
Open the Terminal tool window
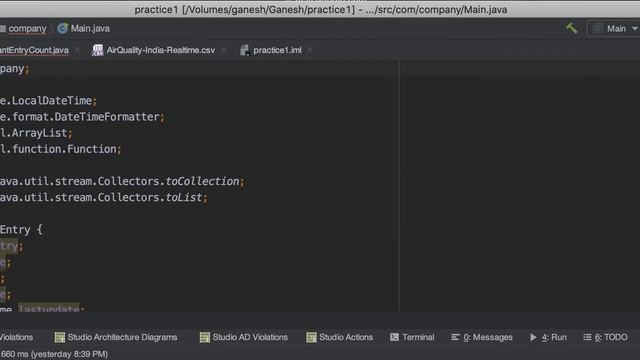(x=412, y=337)
